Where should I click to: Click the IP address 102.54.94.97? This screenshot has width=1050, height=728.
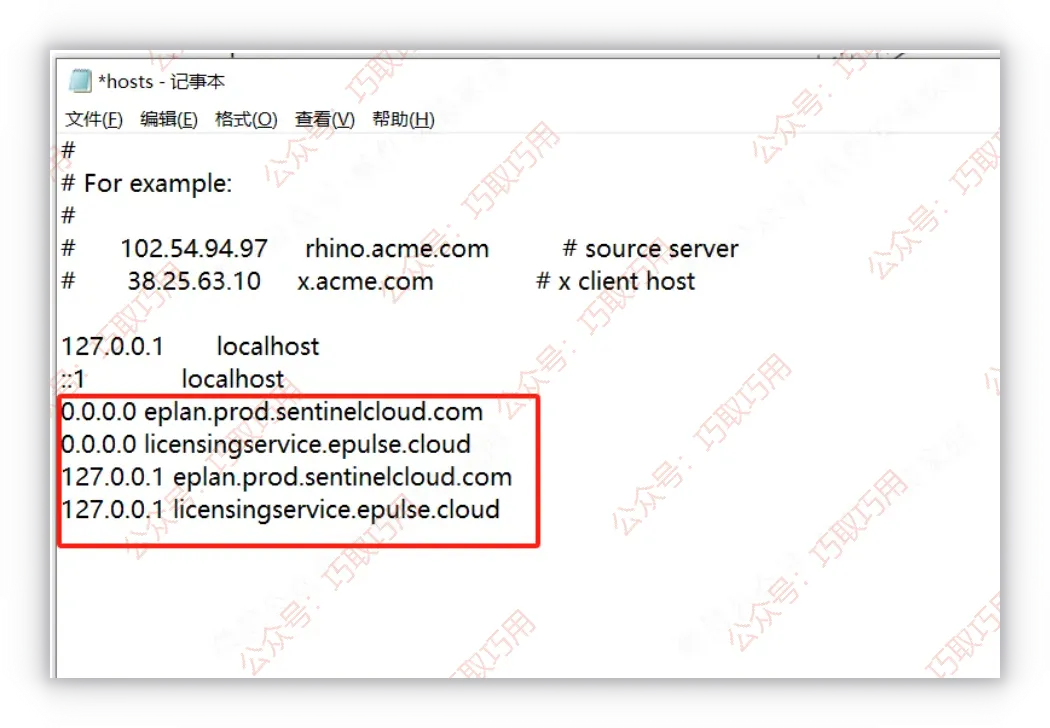coord(194,248)
